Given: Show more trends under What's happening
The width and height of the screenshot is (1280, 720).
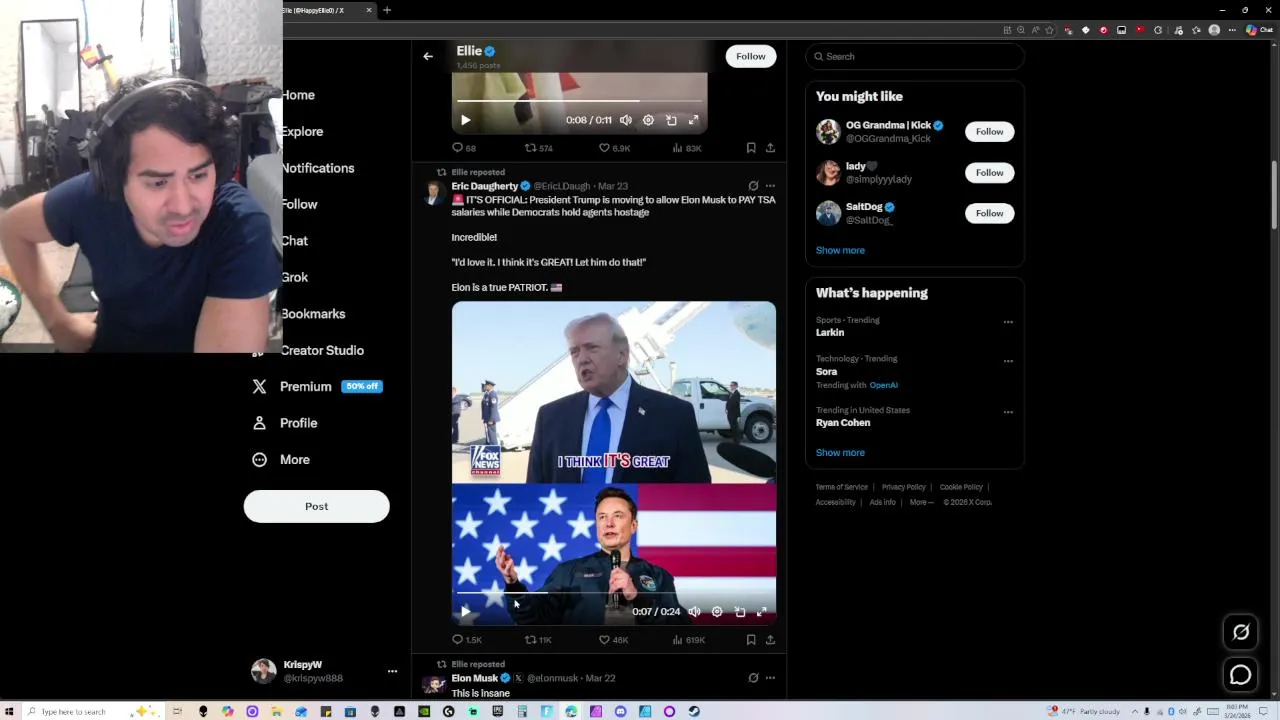Looking at the screenshot, I should click(840, 452).
